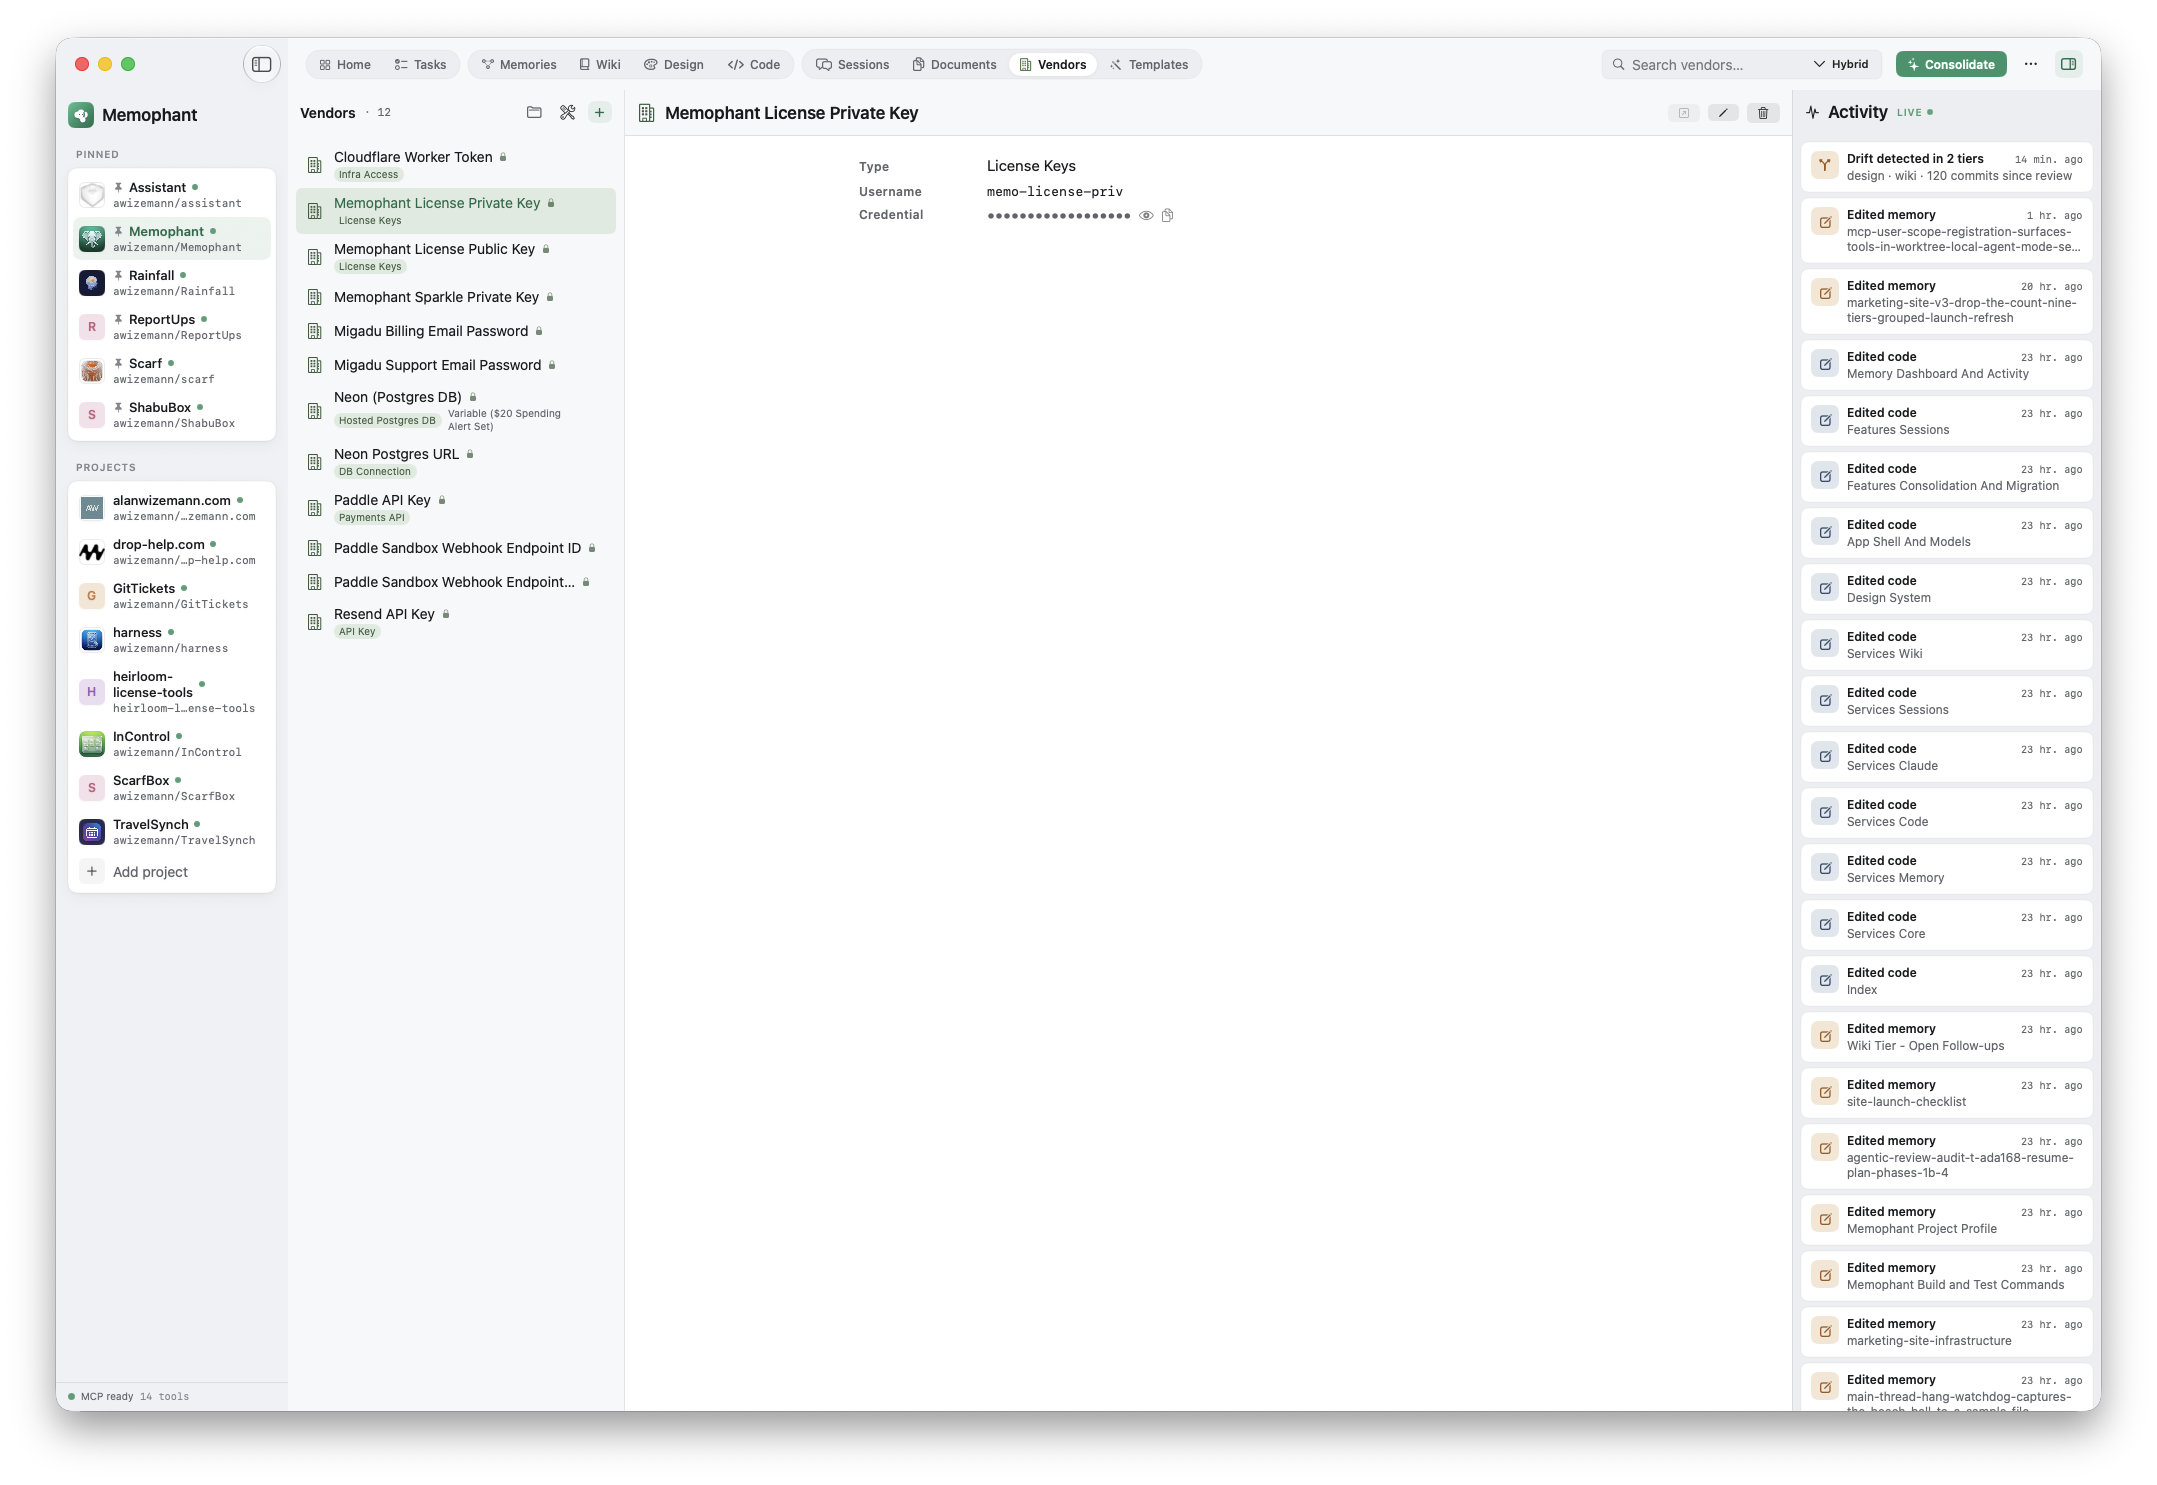Open the vendor tools wrench icon

(x=567, y=112)
